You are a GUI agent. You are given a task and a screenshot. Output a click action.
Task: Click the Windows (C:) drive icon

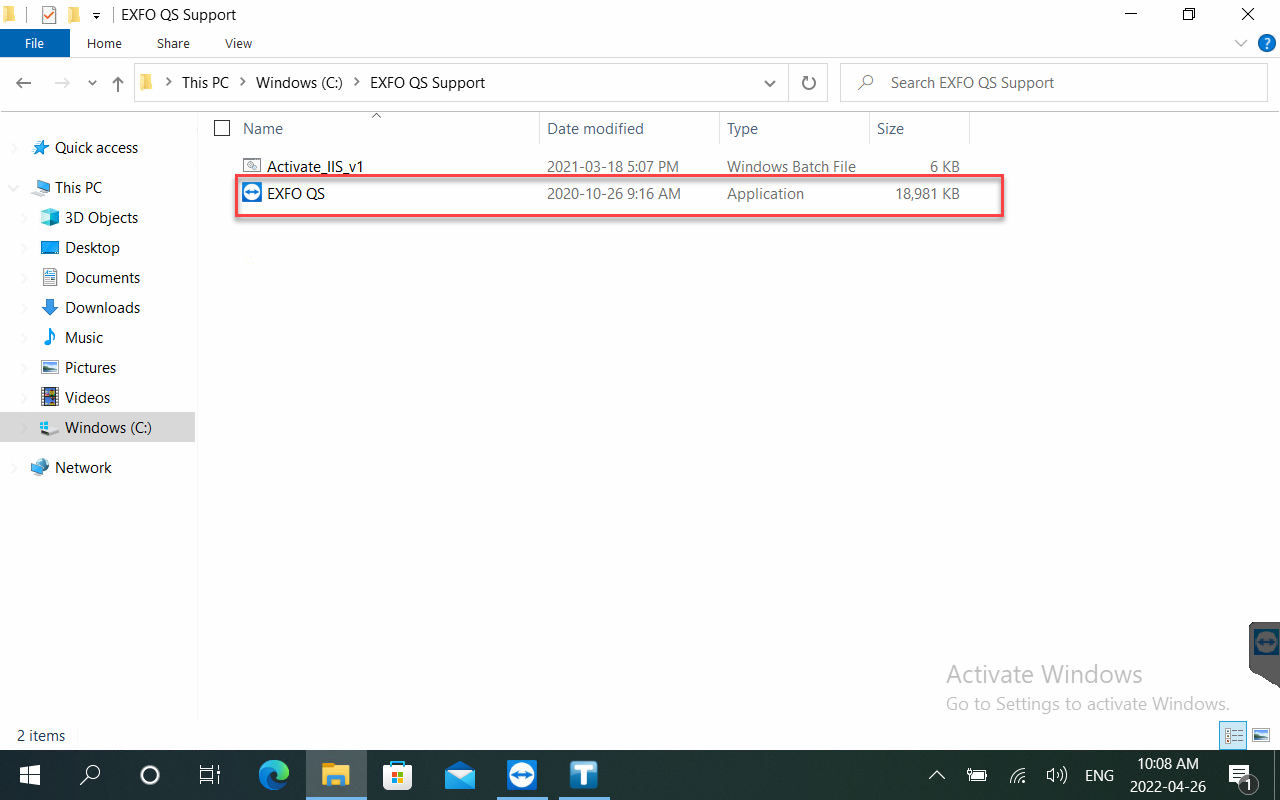[49, 427]
